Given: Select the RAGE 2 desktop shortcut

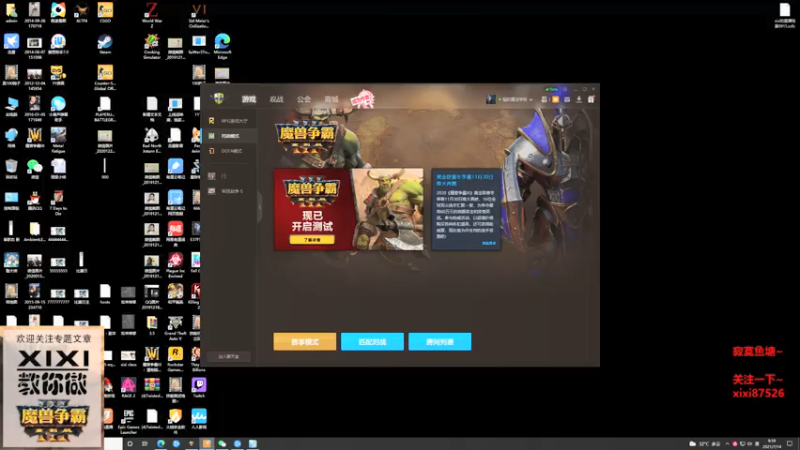Looking at the screenshot, I should pyautogui.click(x=129, y=388).
